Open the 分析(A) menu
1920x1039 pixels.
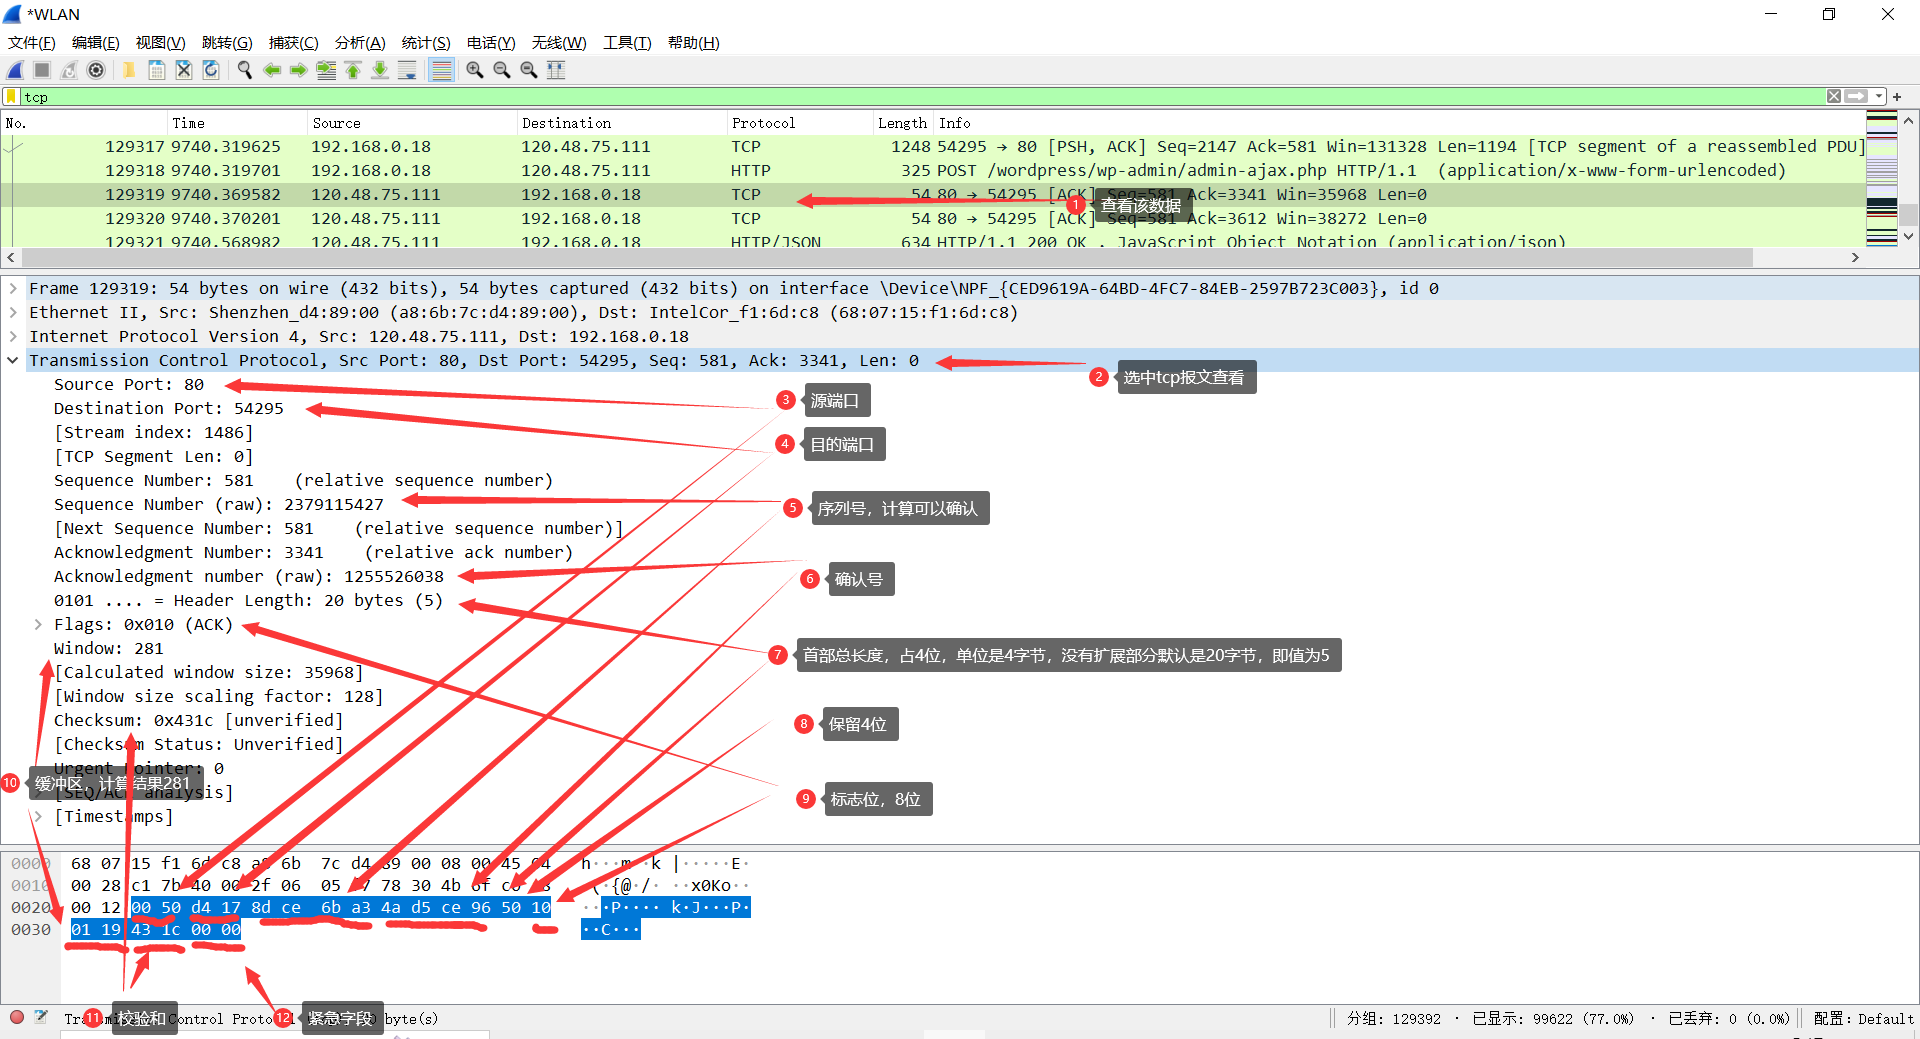tap(360, 42)
